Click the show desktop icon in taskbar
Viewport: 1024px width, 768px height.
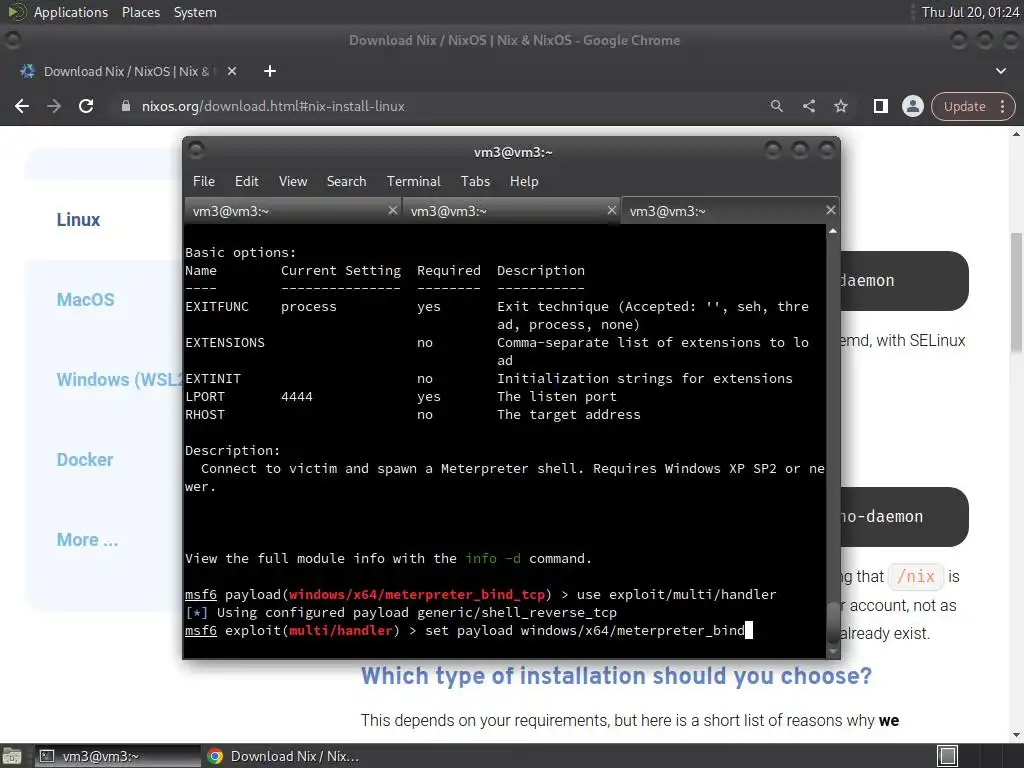pyautogui.click(x=12, y=756)
